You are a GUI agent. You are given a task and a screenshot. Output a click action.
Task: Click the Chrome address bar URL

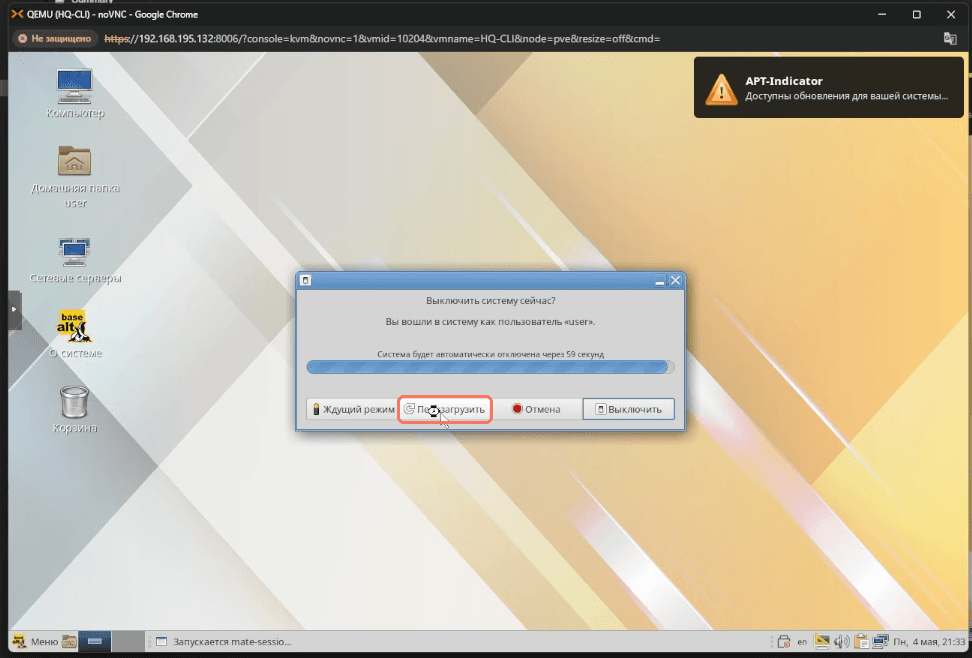382,38
